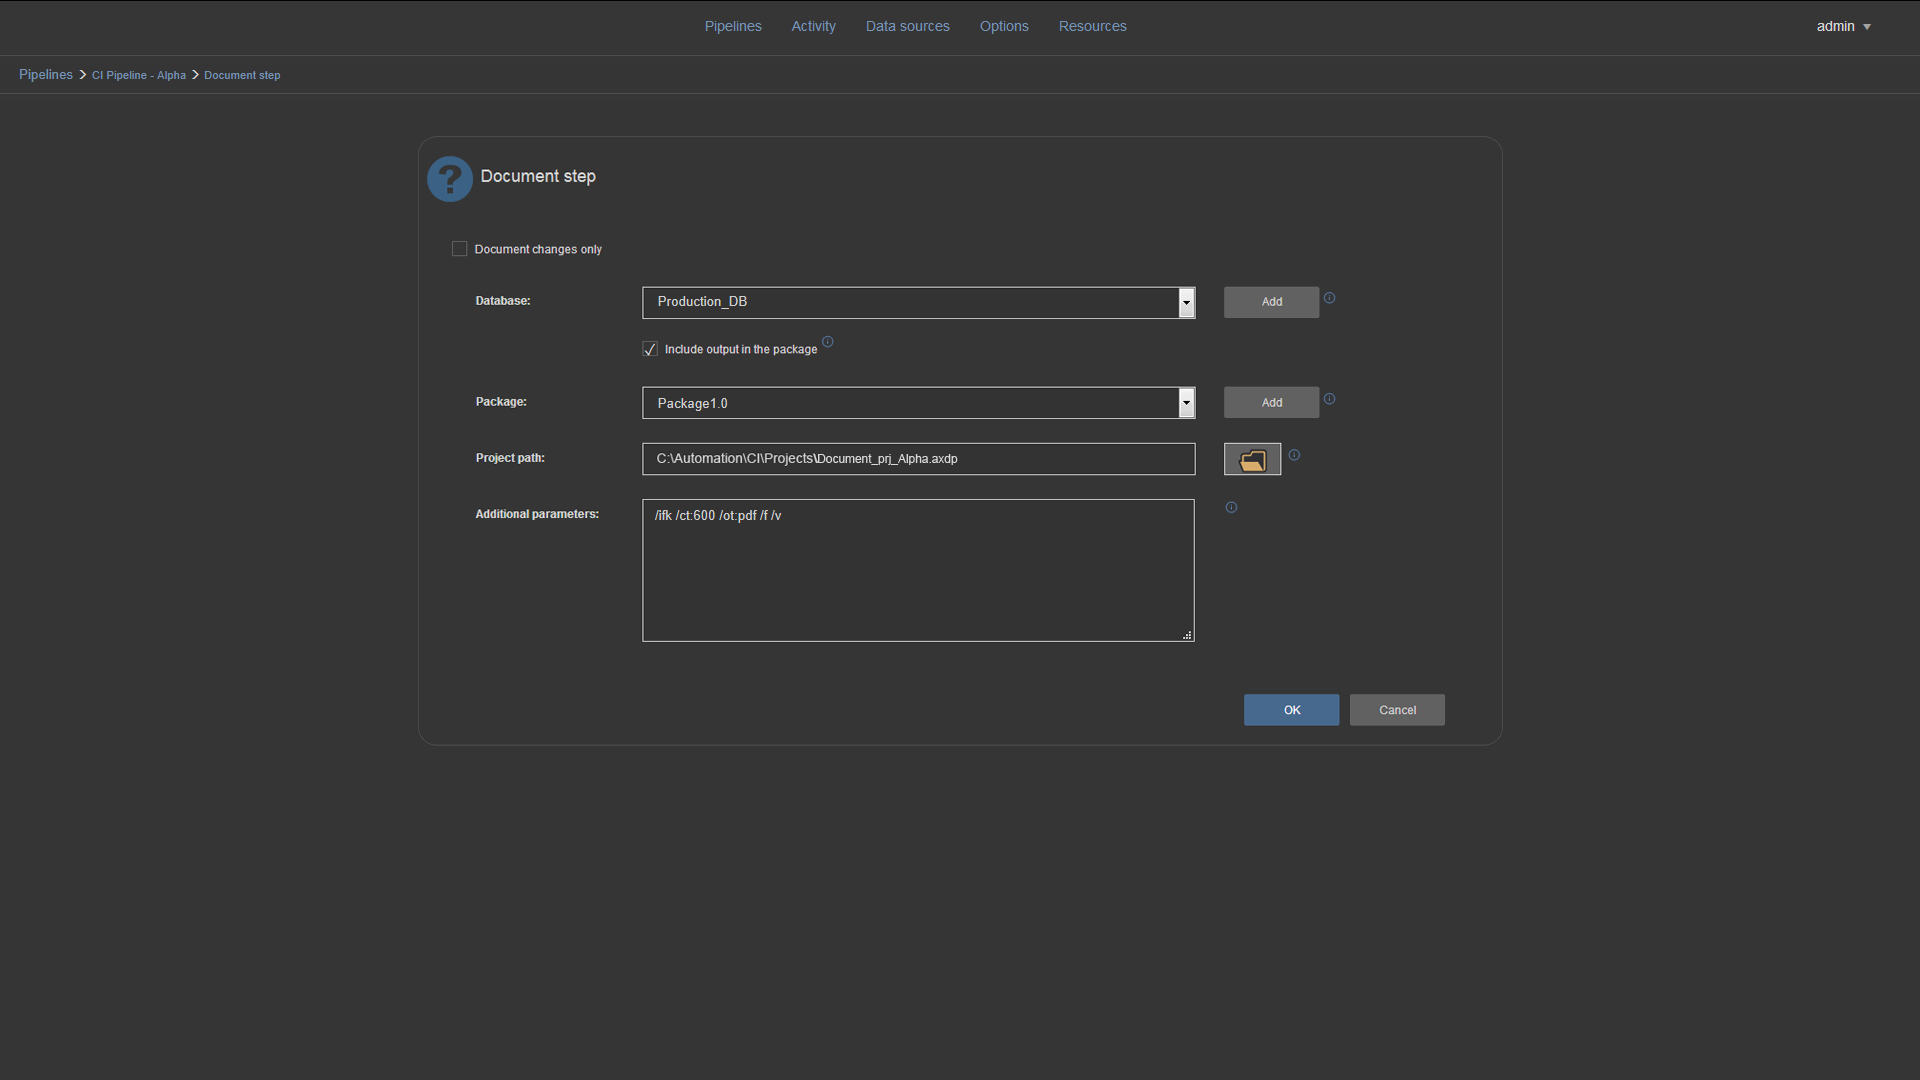Screen dimensions: 1920x1080
Task: Click Add button for Package
Action: [x=1271, y=403]
